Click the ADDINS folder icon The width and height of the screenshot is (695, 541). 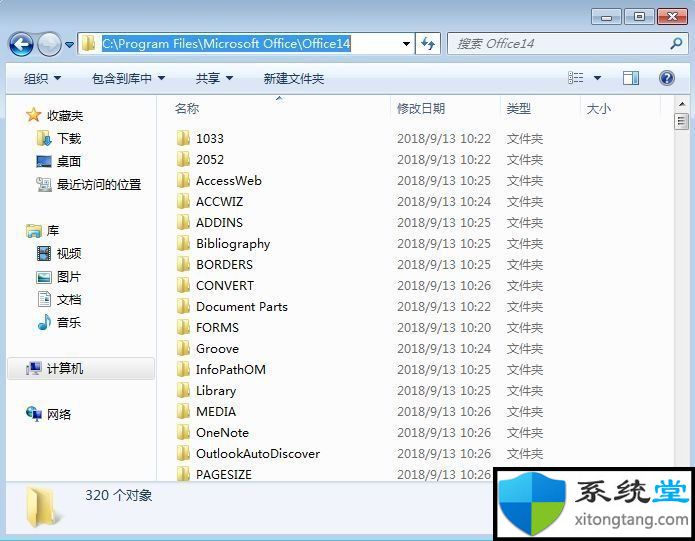(x=183, y=222)
